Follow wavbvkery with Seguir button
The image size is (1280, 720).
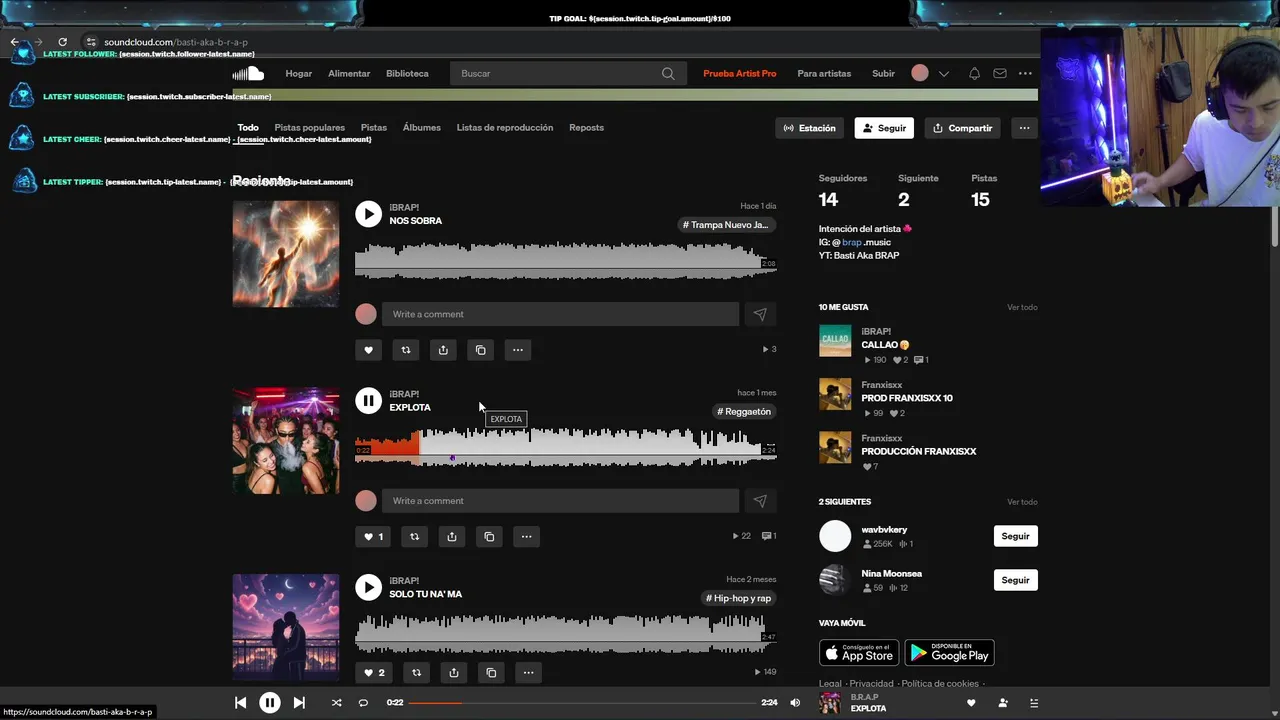pyautogui.click(x=1016, y=536)
